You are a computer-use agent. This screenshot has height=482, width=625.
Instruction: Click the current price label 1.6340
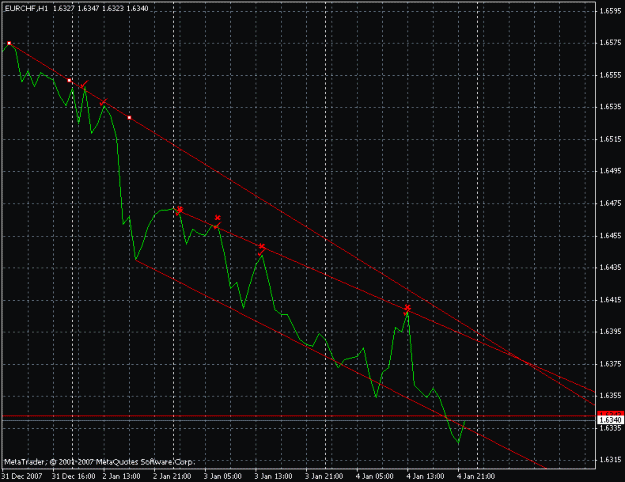click(610, 420)
